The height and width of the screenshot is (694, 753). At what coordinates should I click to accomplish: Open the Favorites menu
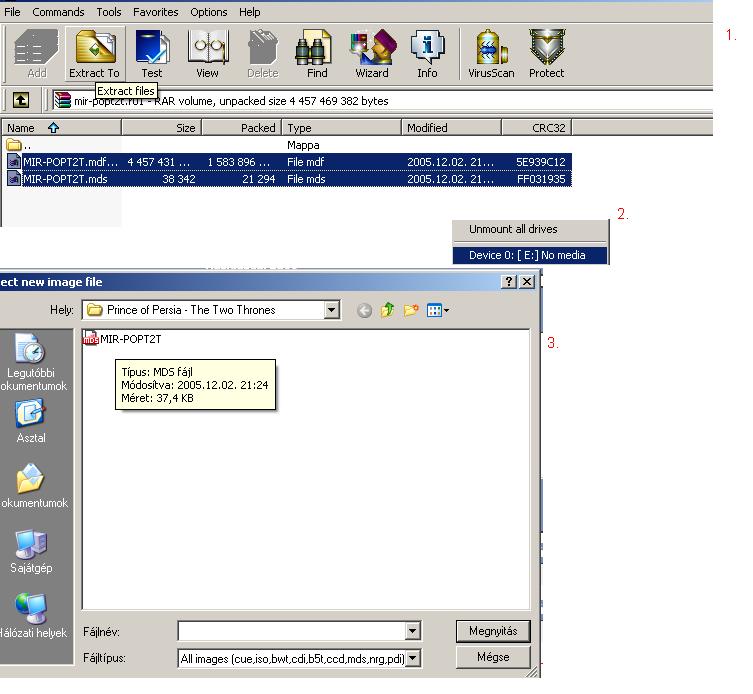click(x=155, y=12)
